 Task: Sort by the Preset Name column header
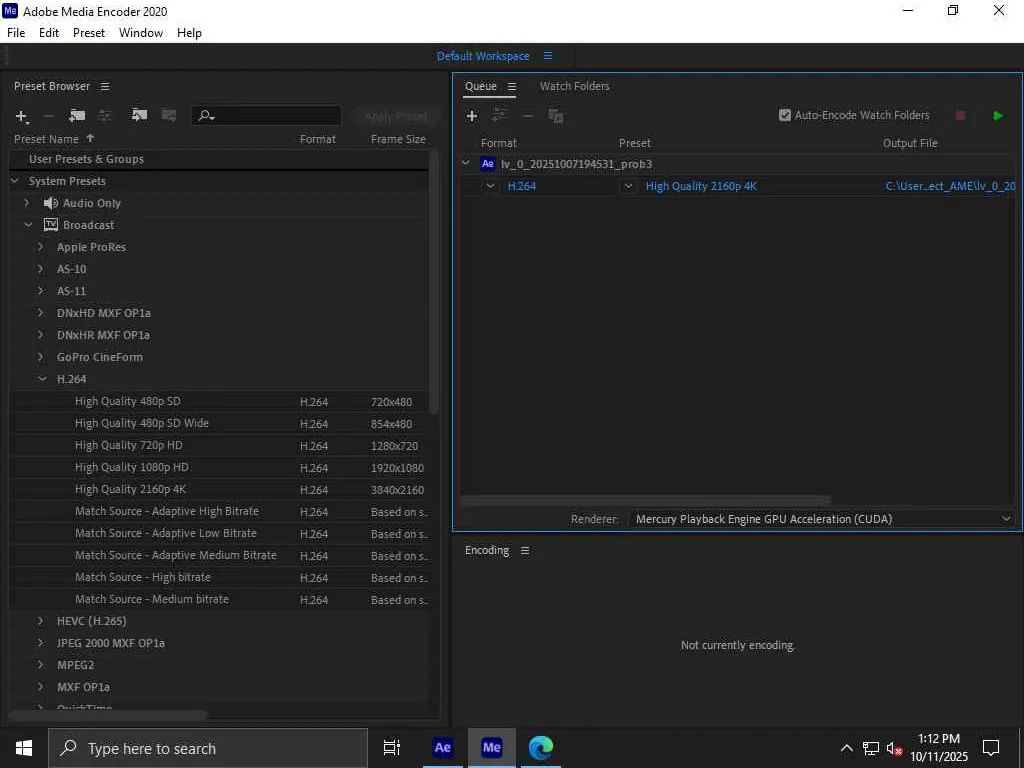46,139
